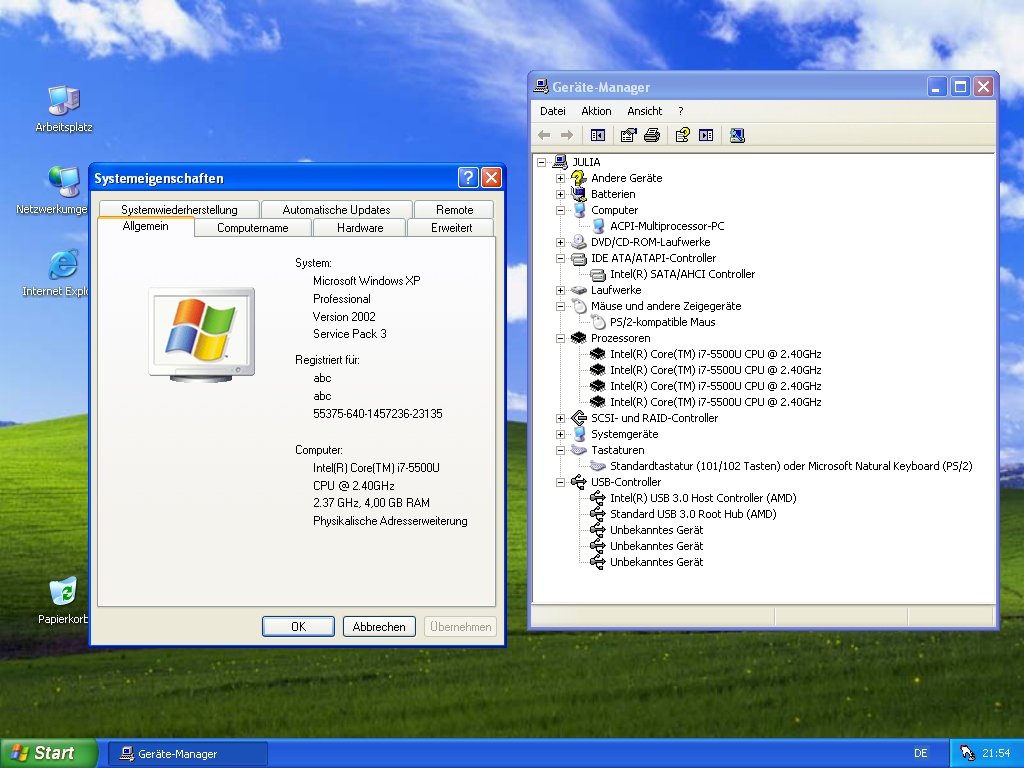Select the last Unbekanntes Gerät entry
The height and width of the screenshot is (768, 1024).
coord(656,562)
